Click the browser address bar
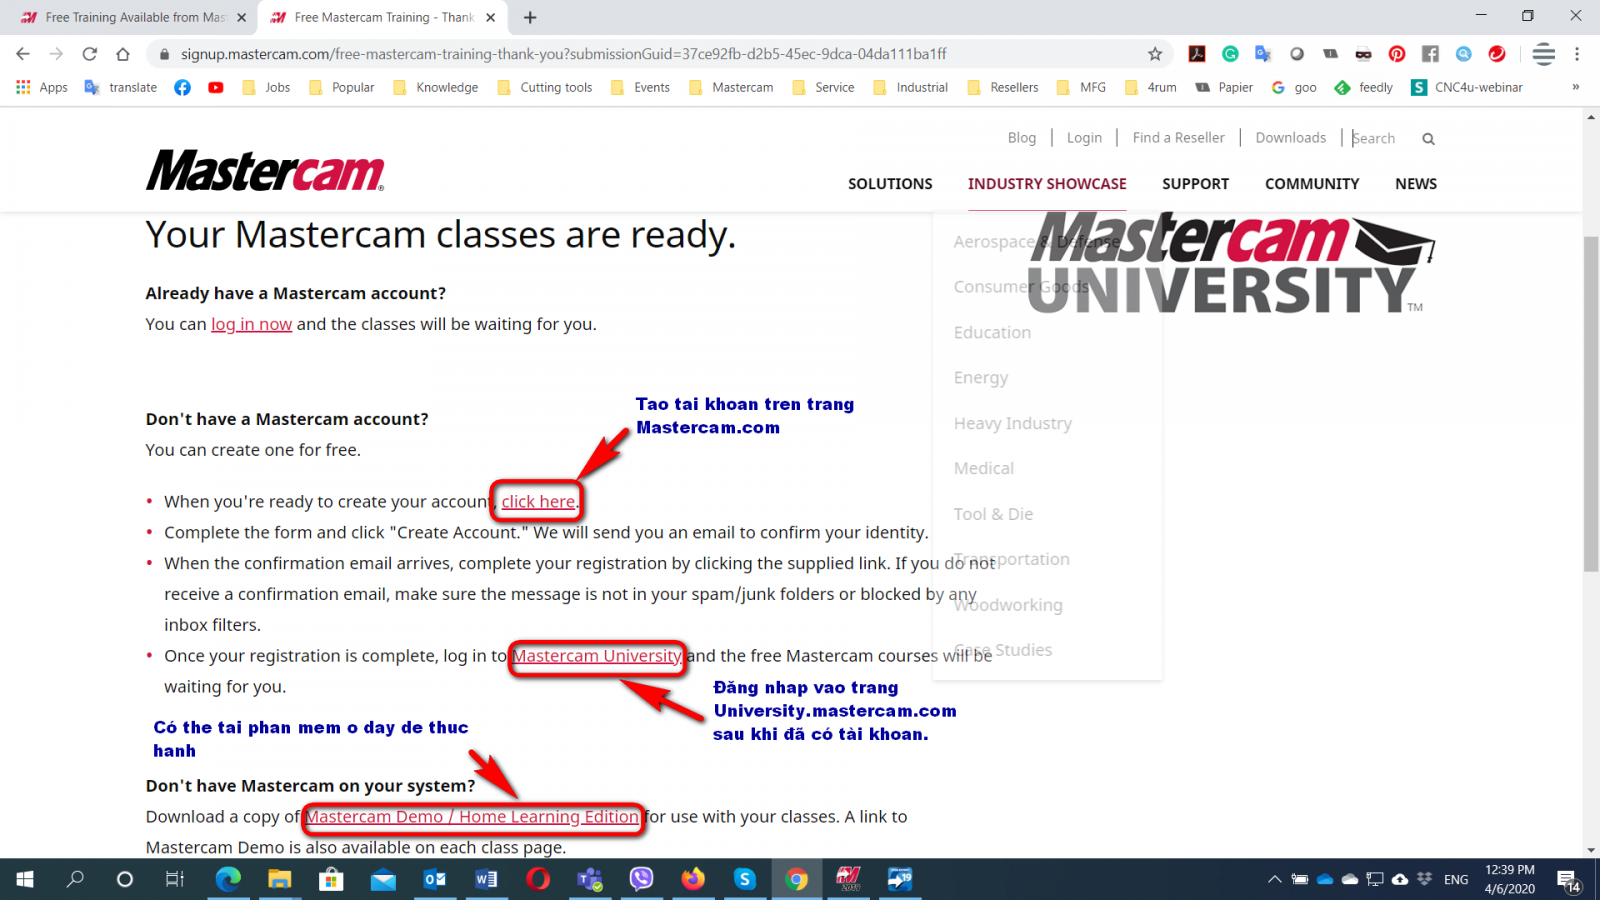Screen dimensions: 1600x900 650,54
